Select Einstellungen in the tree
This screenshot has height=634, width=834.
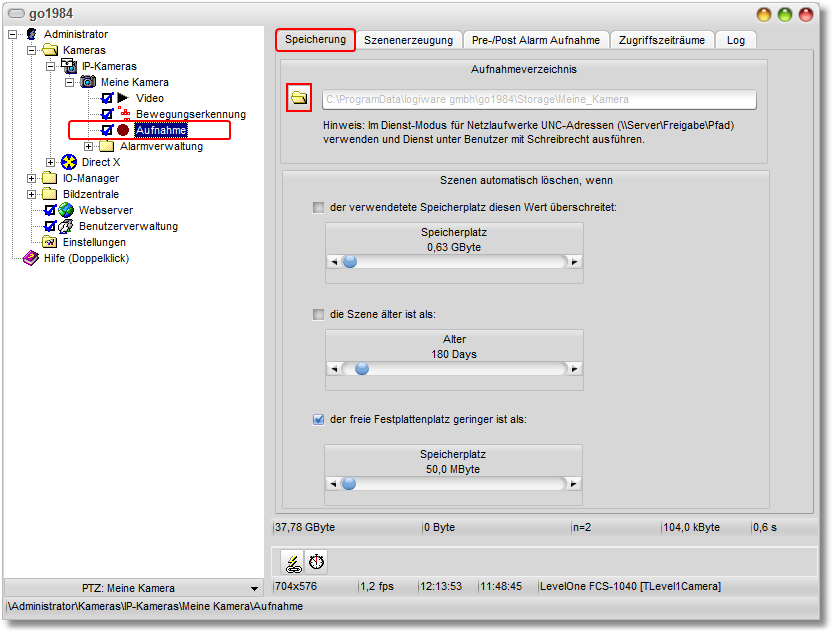94,242
